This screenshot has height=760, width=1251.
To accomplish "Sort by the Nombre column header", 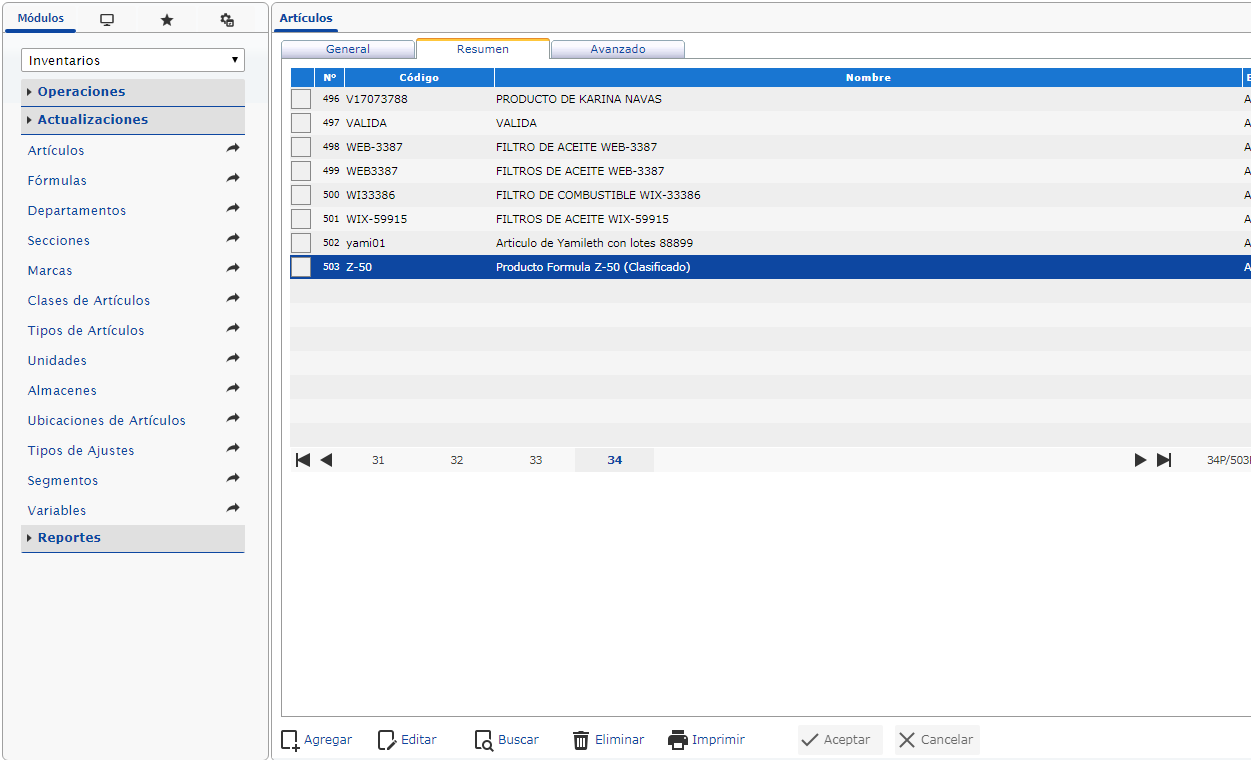I will (868, 77).
